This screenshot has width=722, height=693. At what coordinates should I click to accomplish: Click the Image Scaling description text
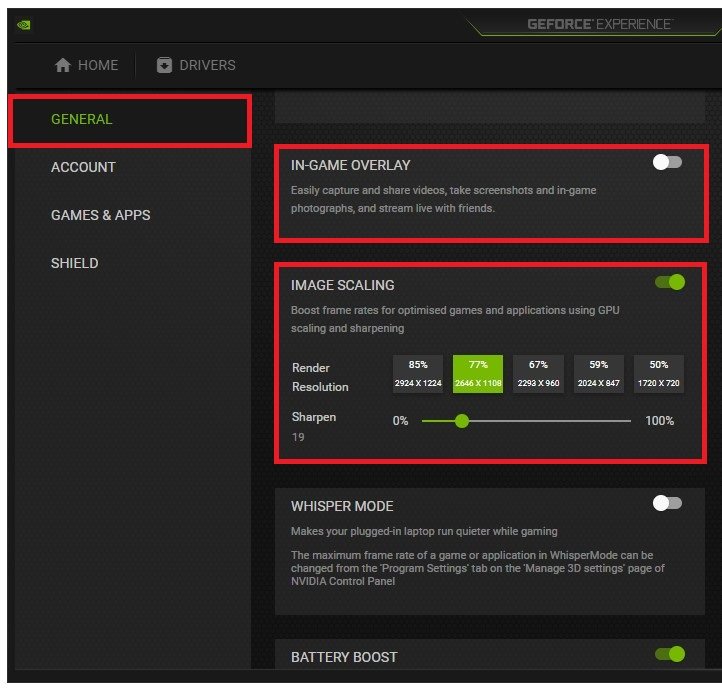pos(455,319)
